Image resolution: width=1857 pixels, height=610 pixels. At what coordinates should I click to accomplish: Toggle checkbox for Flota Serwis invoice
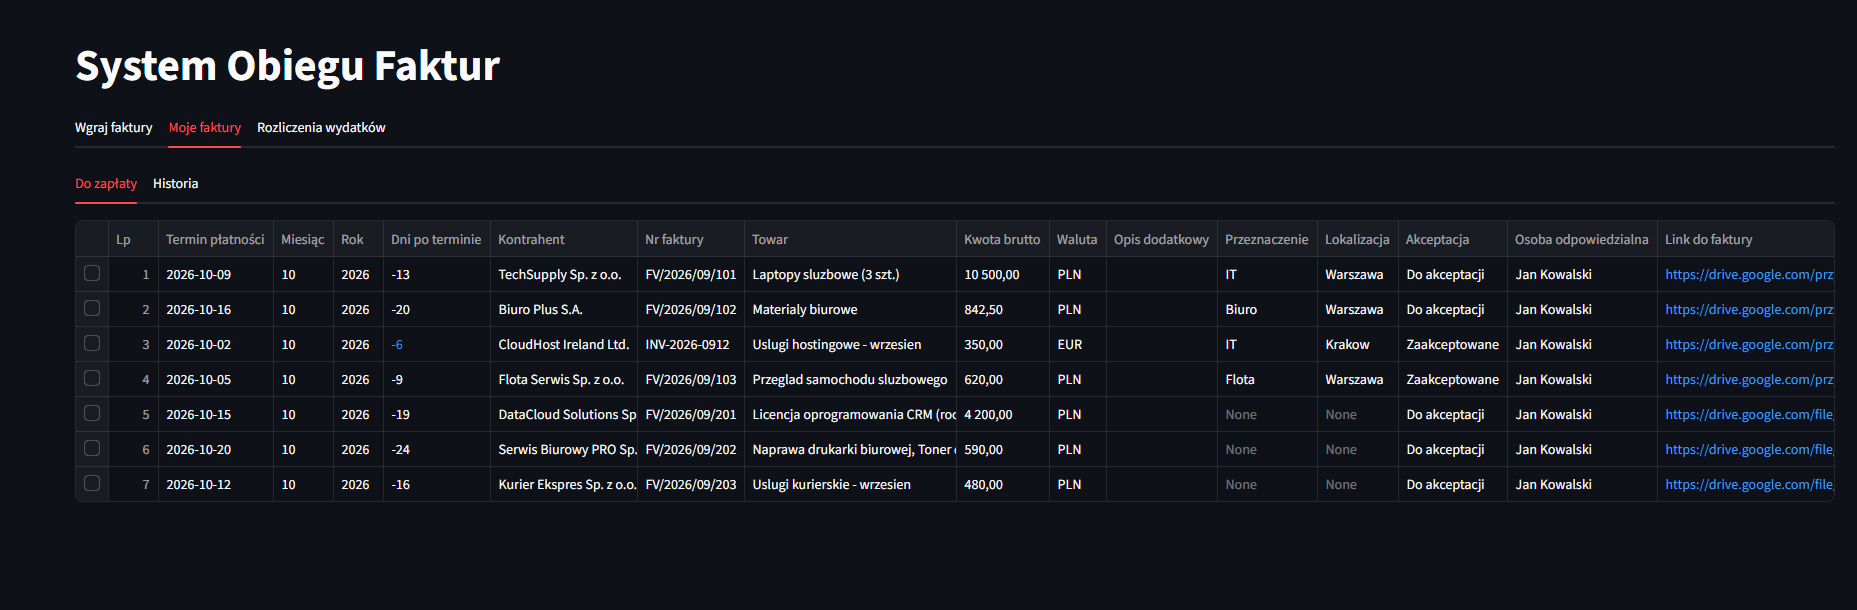92,378
